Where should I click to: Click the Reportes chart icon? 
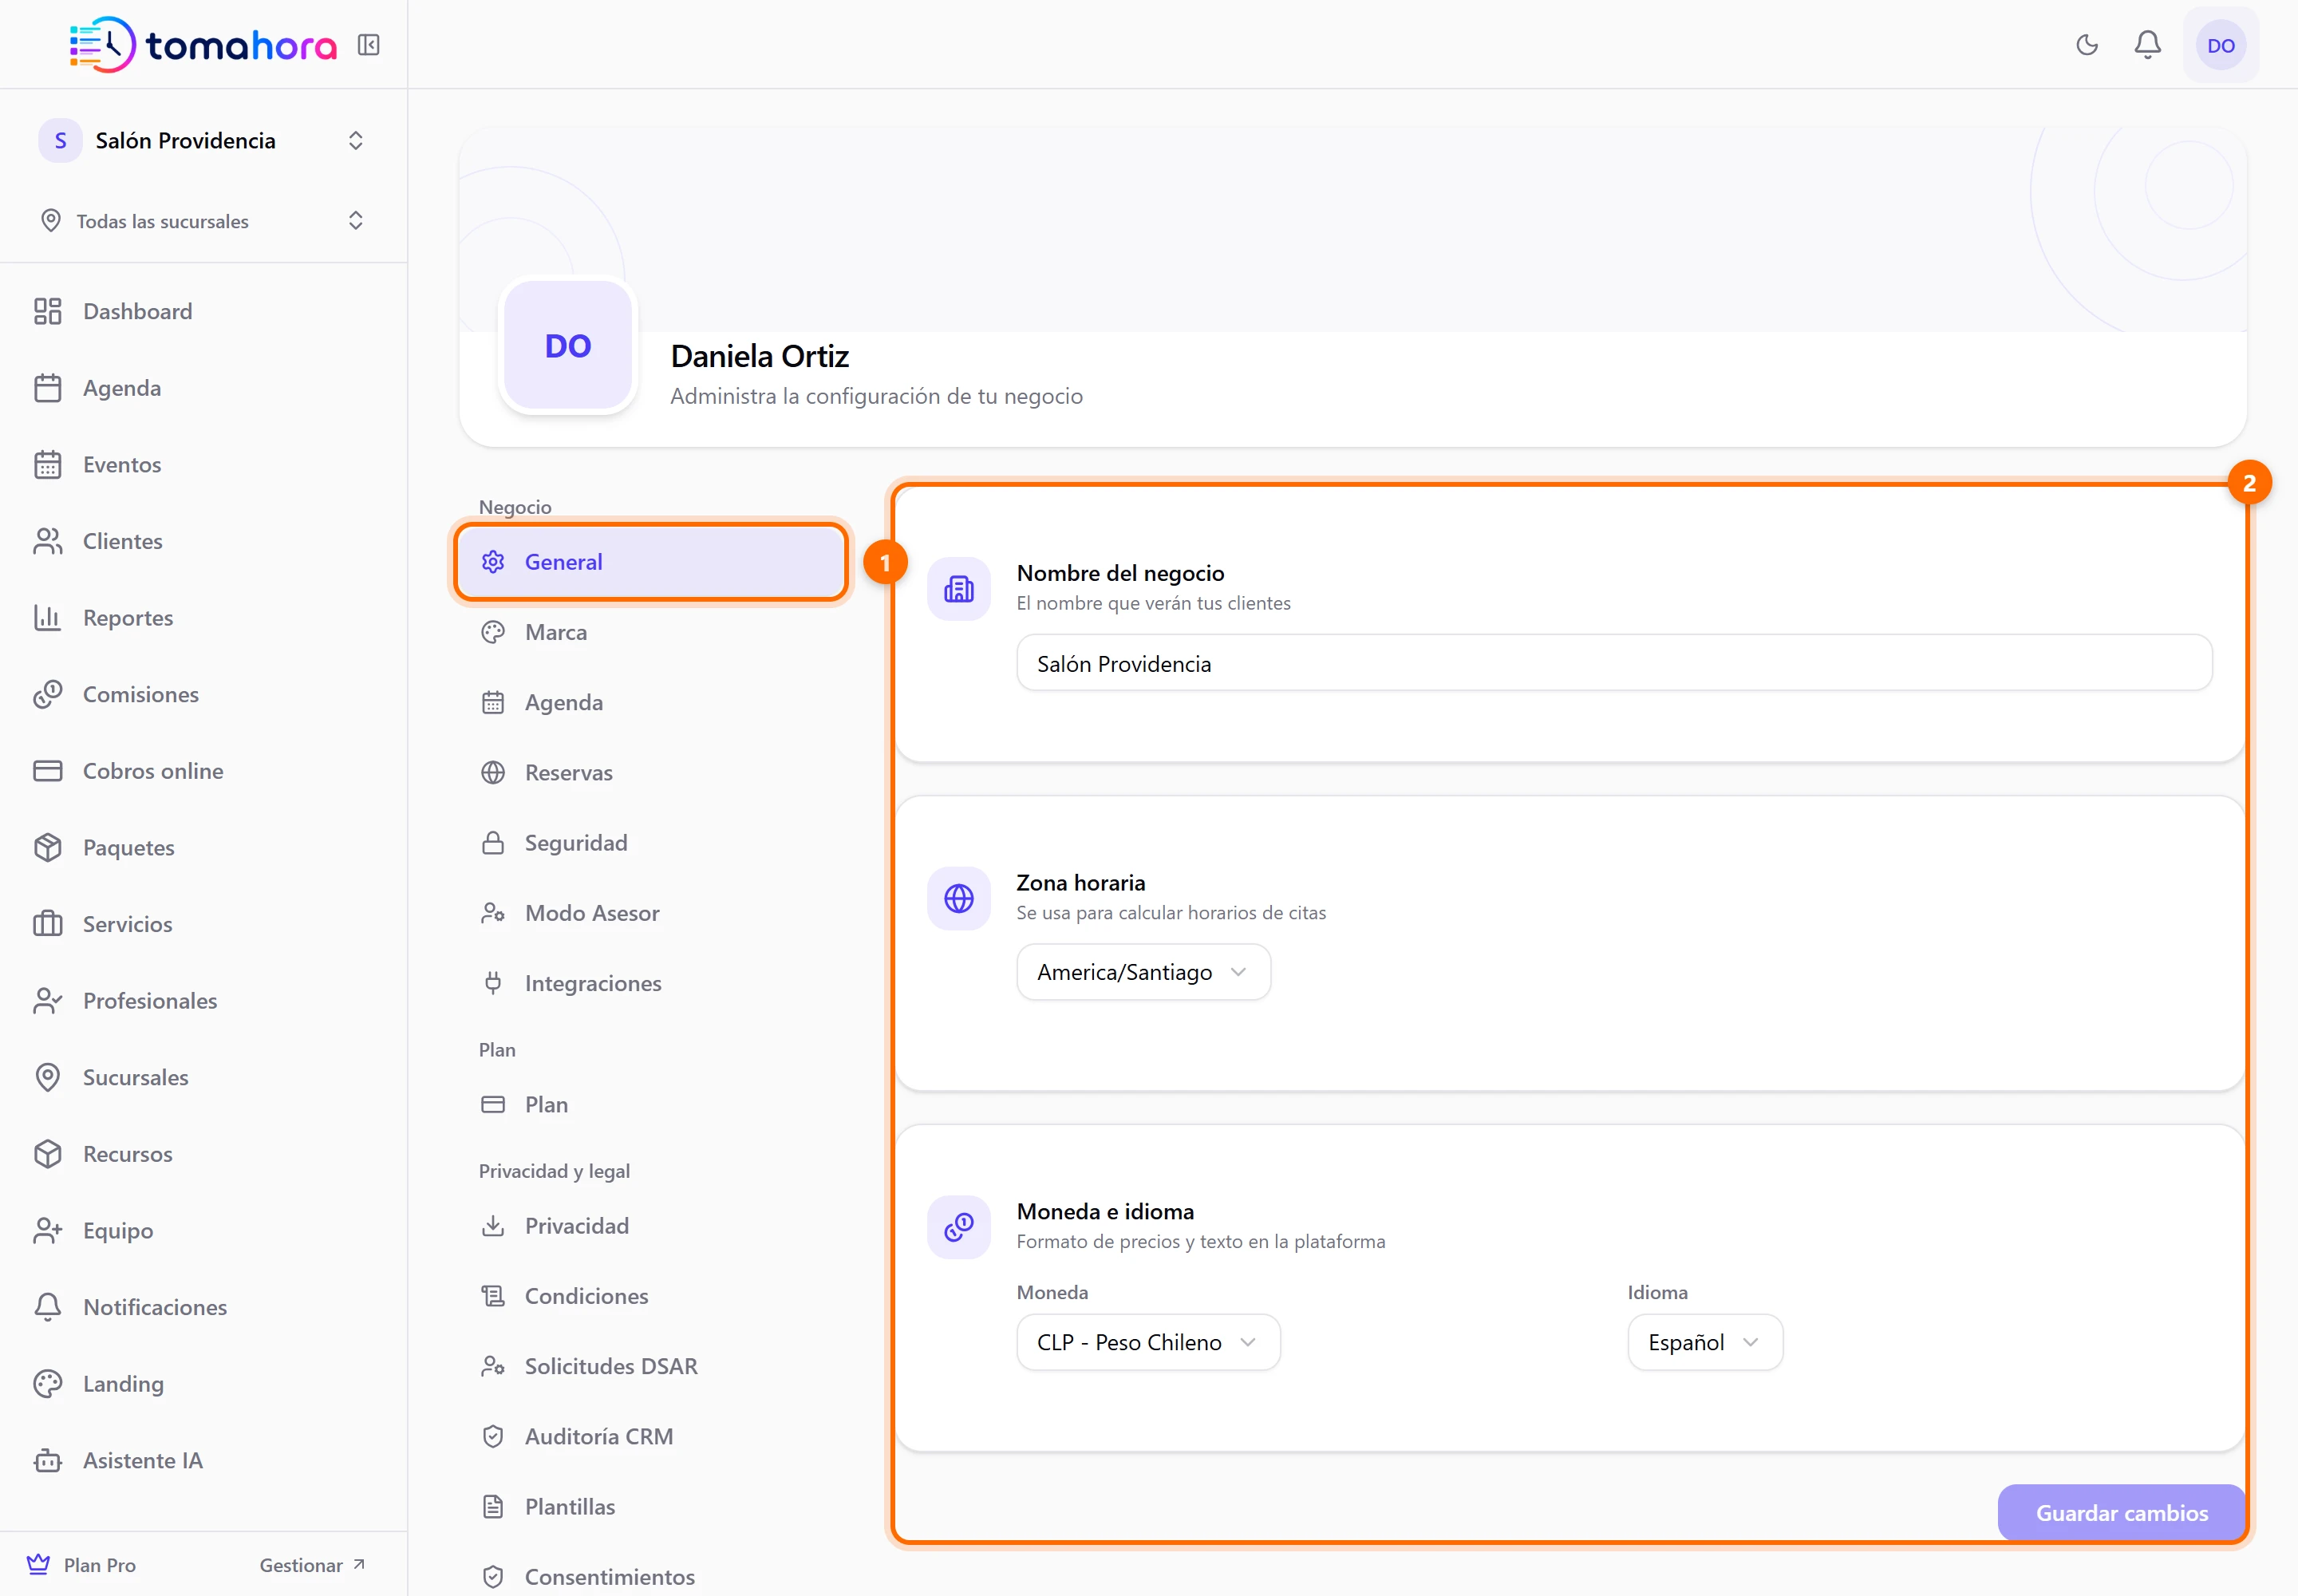(x=47, y=617)
